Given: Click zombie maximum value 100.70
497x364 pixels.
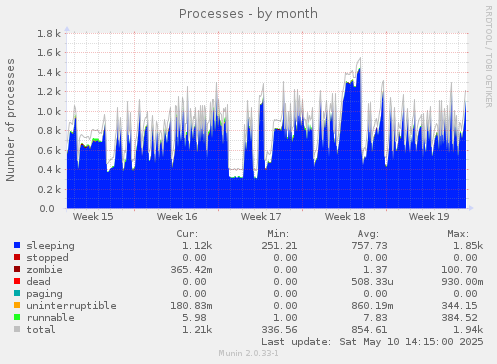Looking at the screenshot, I should [460, 270].
